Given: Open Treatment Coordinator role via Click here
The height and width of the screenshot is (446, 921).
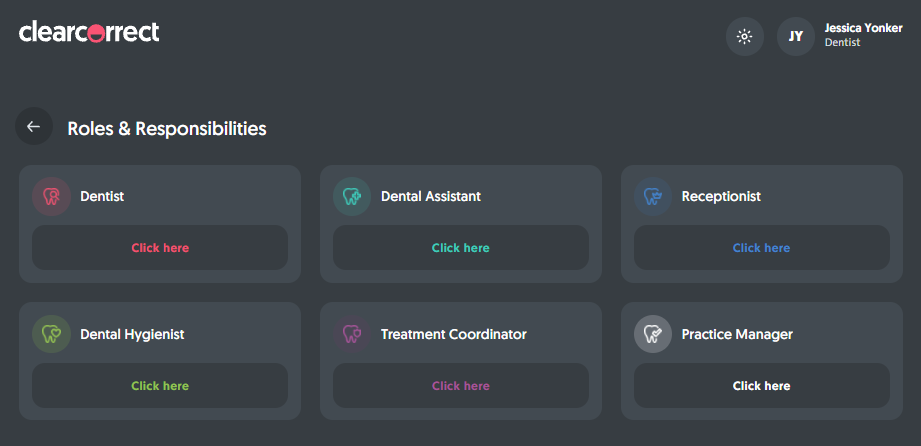Looking at the screenshot, I should tap(460, 385).
